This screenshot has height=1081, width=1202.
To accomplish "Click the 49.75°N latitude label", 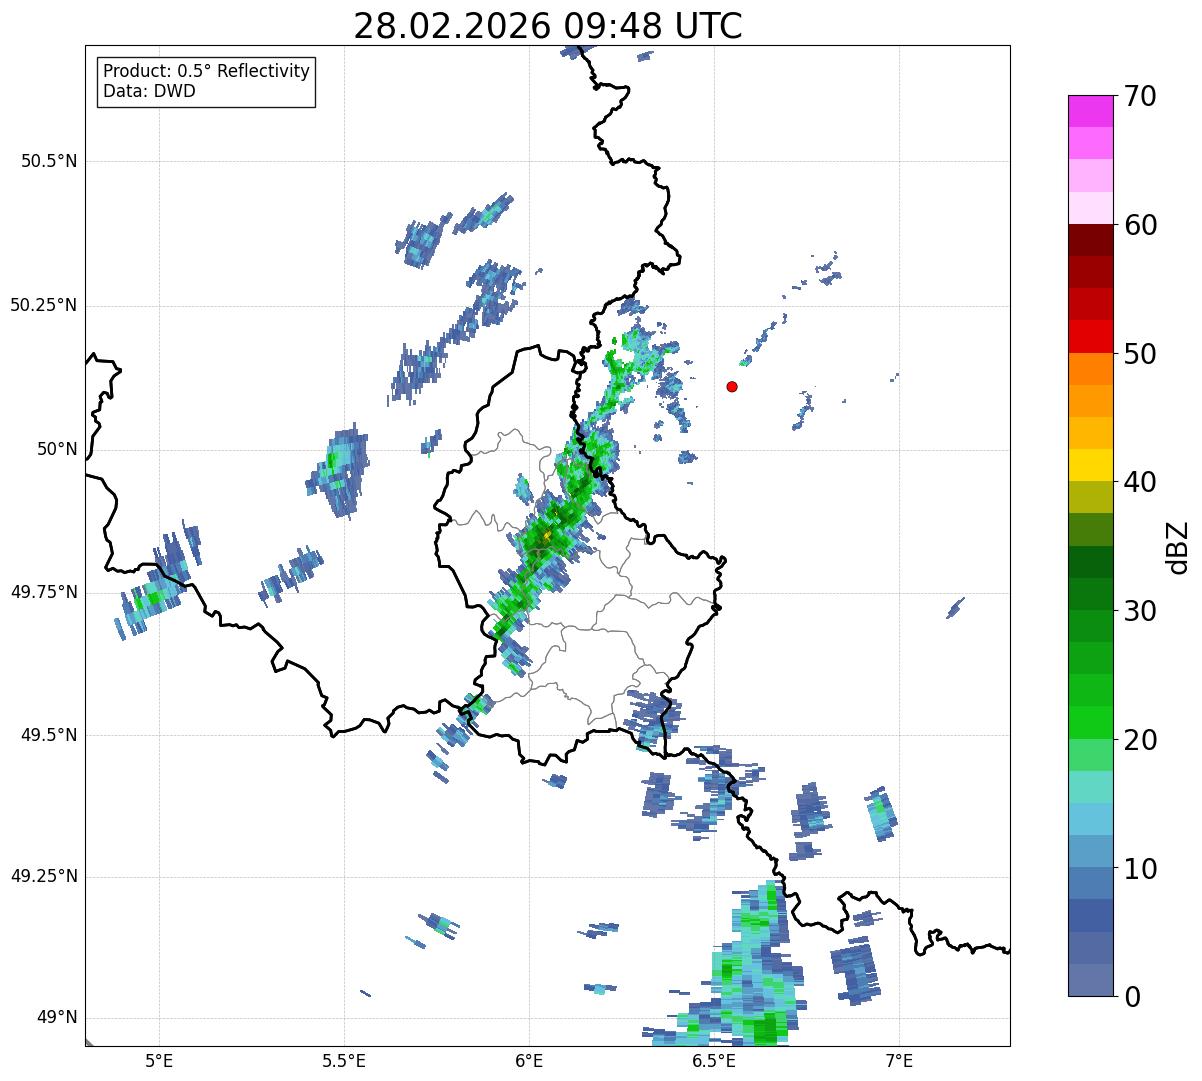I will [x=44, y=592].
